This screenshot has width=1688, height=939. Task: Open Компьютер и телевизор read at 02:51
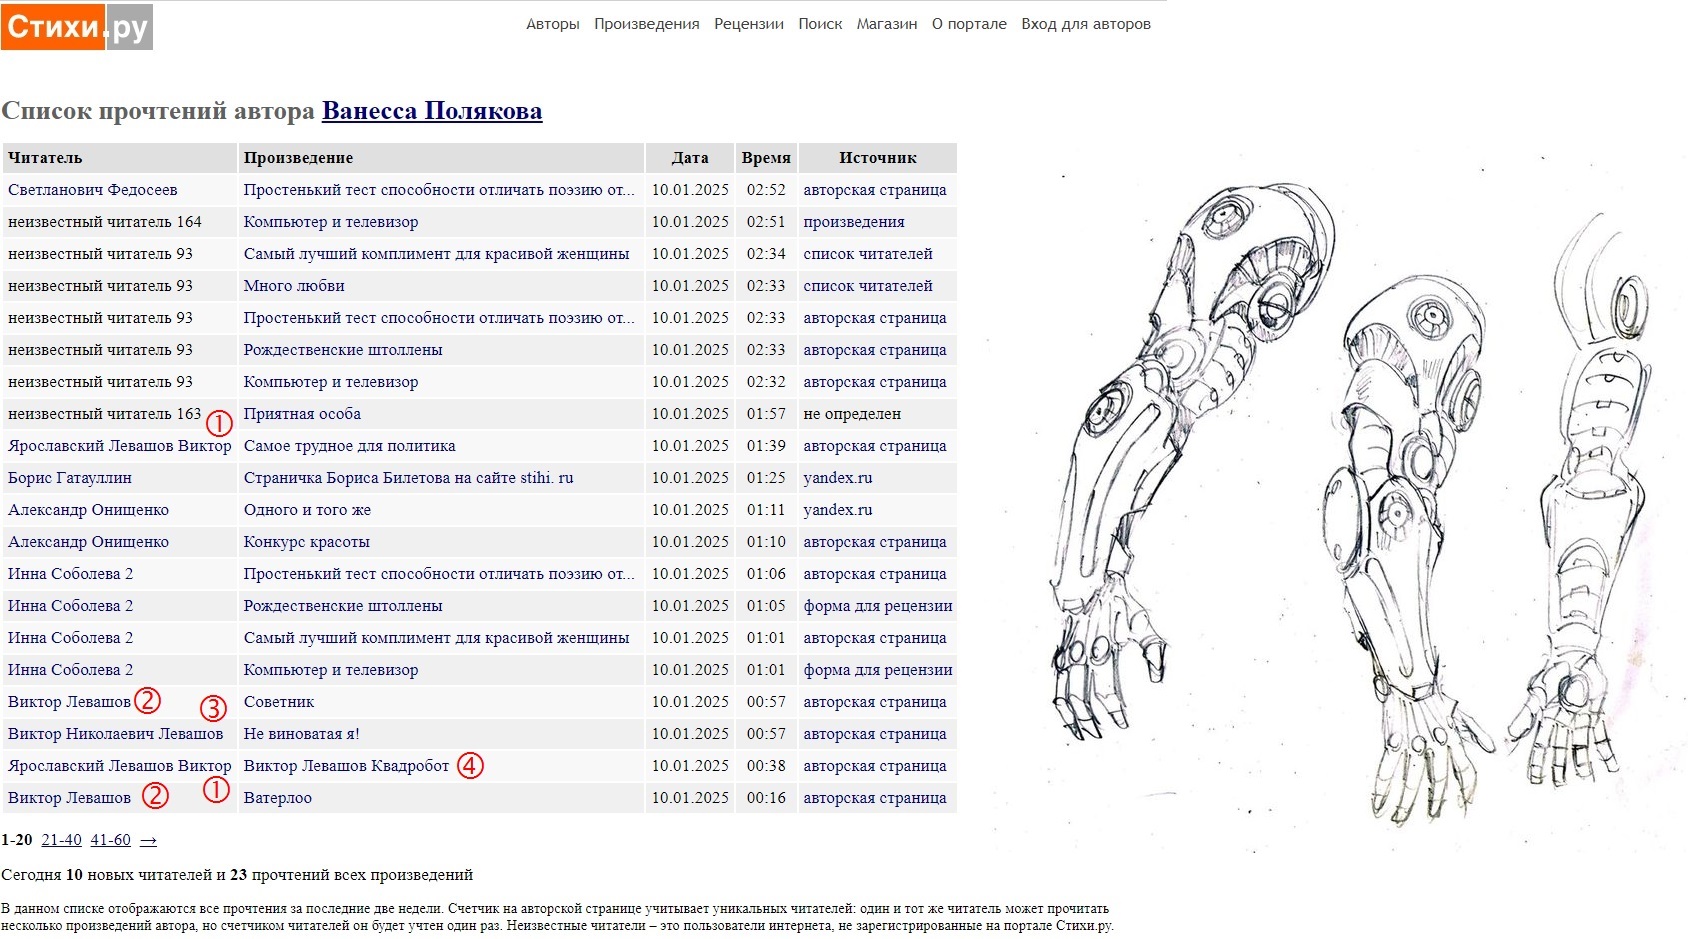point(331,222)
